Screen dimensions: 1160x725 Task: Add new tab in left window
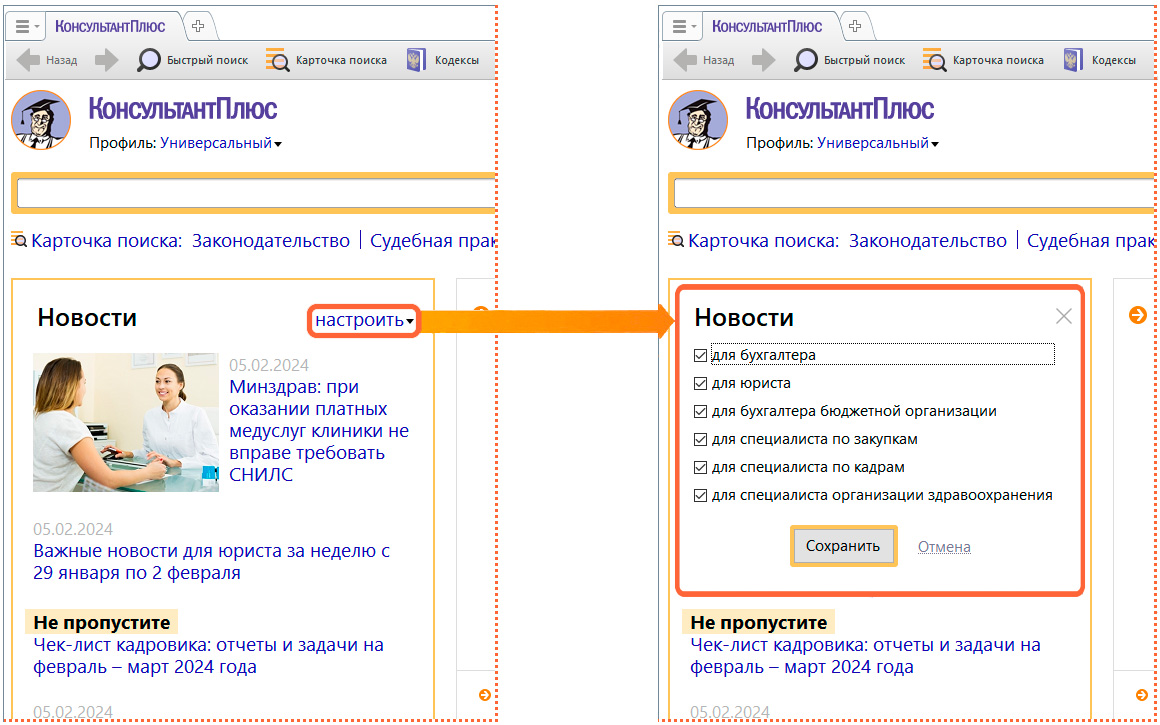point(198,27)
